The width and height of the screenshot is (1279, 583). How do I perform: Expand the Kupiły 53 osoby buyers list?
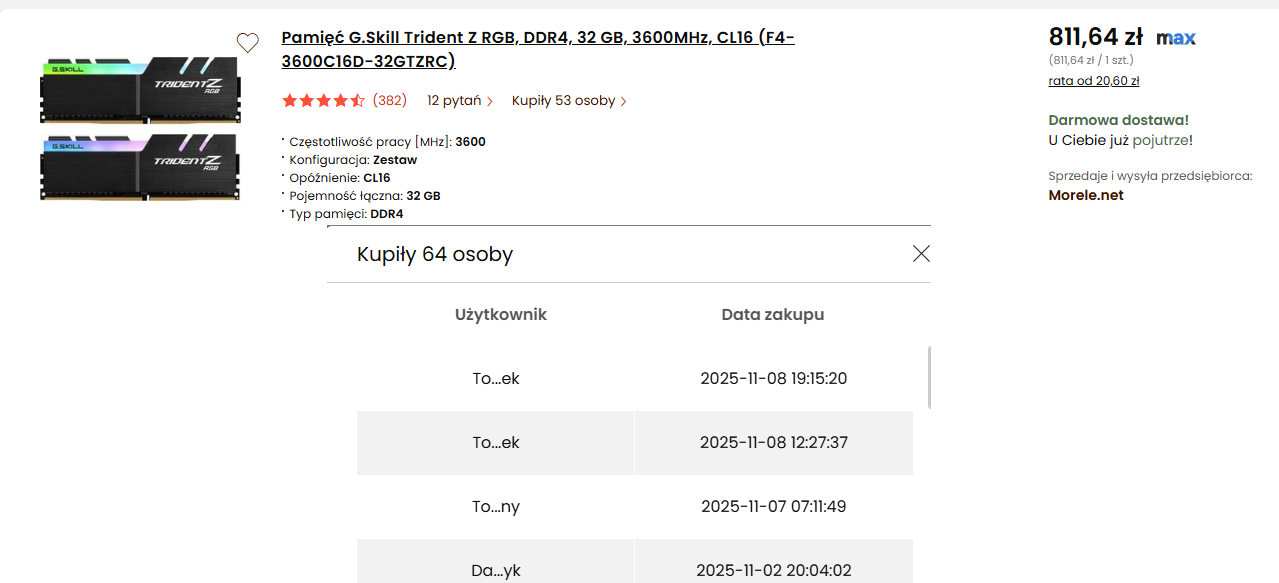coord(569,101)
